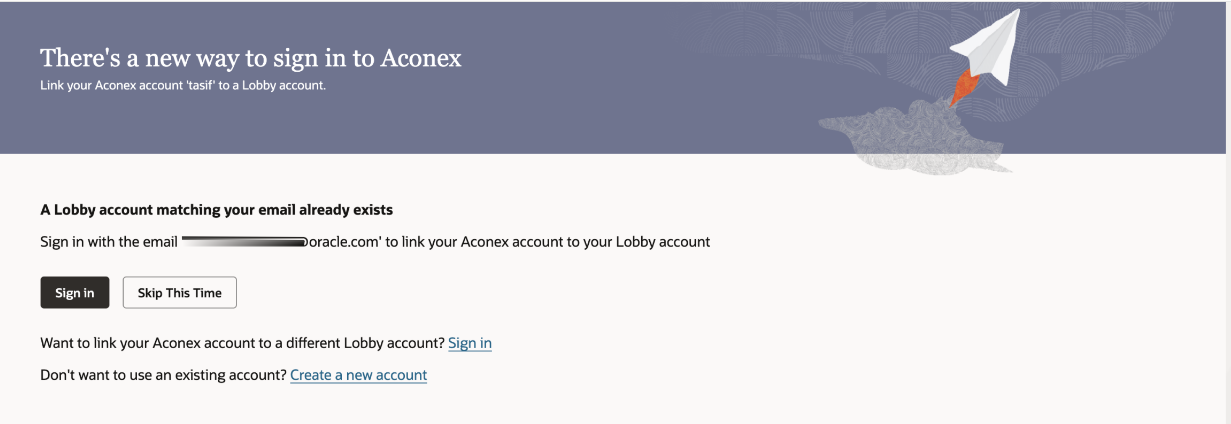Click the 'Want to link your Aconex account' question
The height and width of the screenshot is (424, 1231).
click(242, 343)
